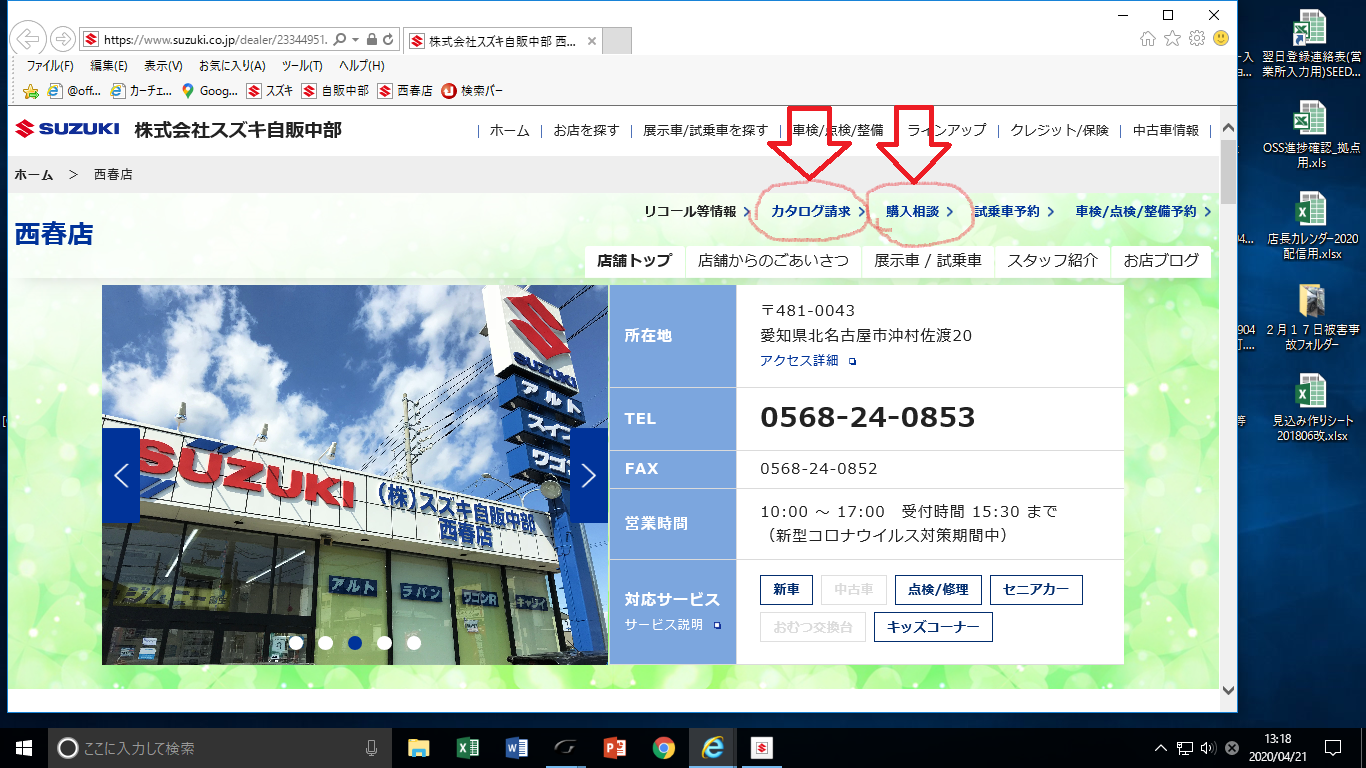Open the カーチェ... favorites bar bookmark

[x=142, y=91]
